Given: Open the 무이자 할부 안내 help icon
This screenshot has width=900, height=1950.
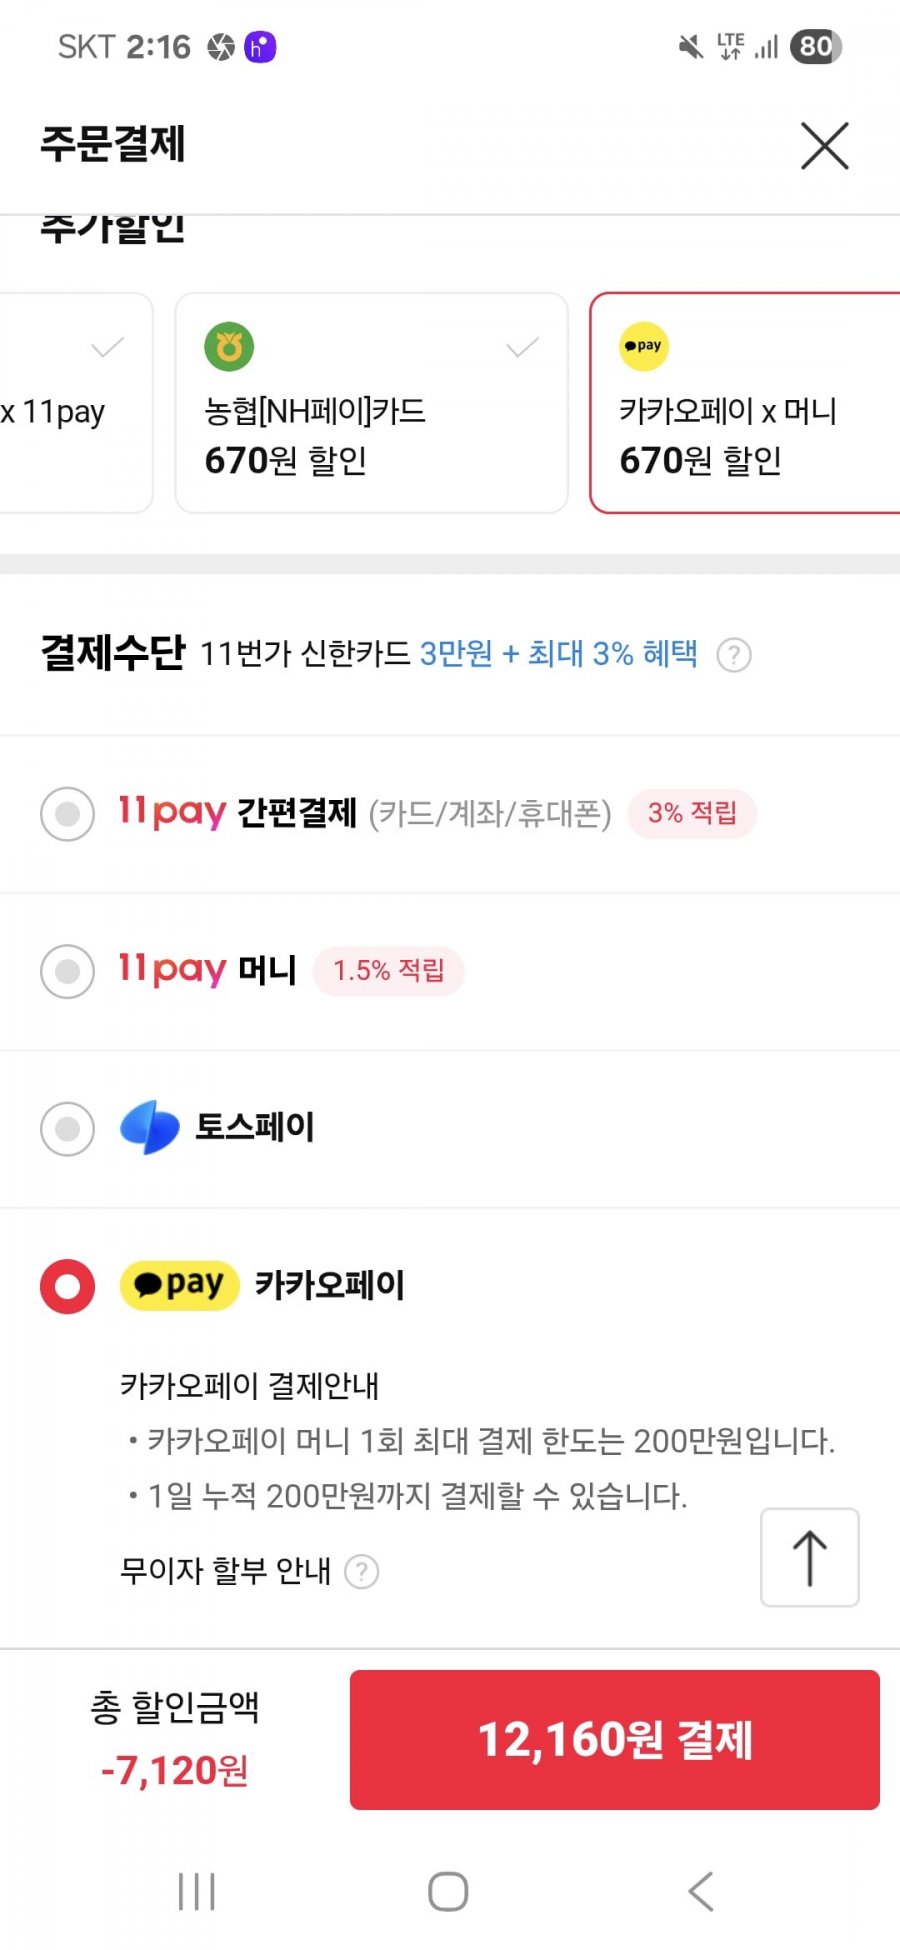Looking at the screenshot, I should pos(362,1571).
